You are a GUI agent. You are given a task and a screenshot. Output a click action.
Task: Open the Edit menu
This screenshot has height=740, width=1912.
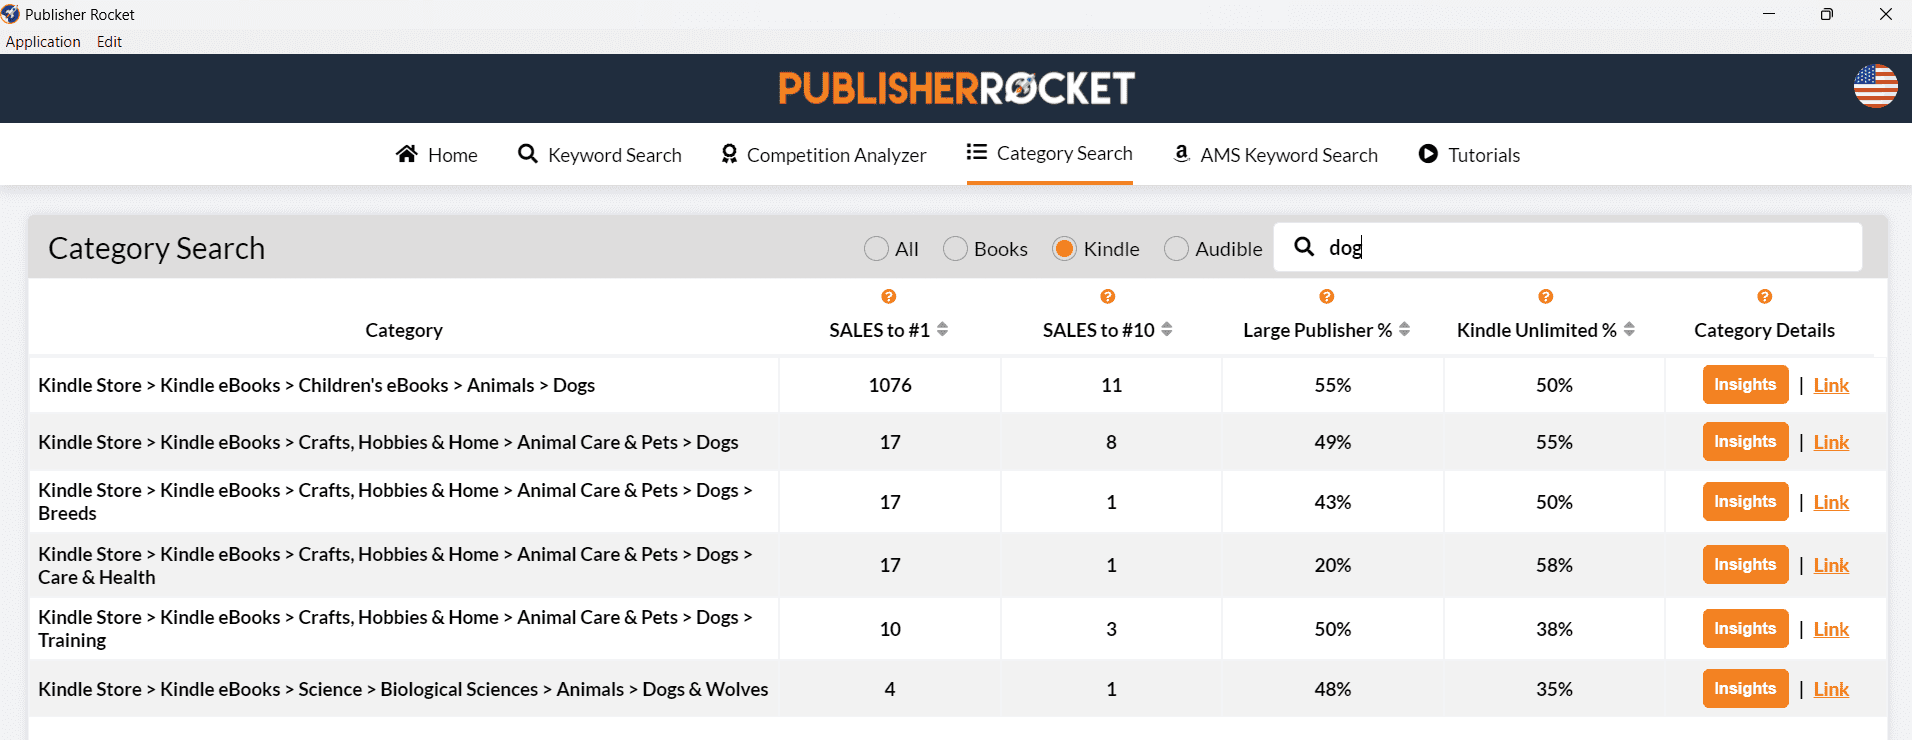point(109,42)
